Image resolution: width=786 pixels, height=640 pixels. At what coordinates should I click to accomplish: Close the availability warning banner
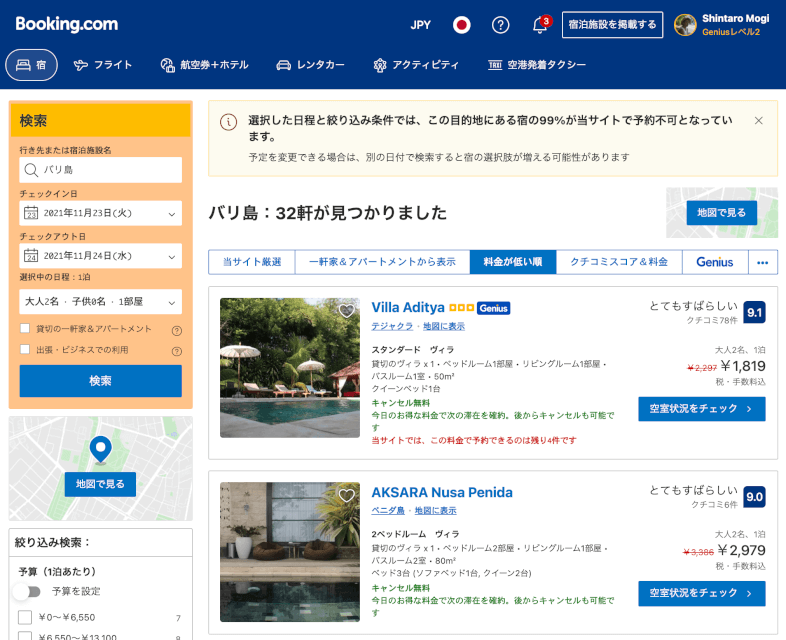[758, 120]
